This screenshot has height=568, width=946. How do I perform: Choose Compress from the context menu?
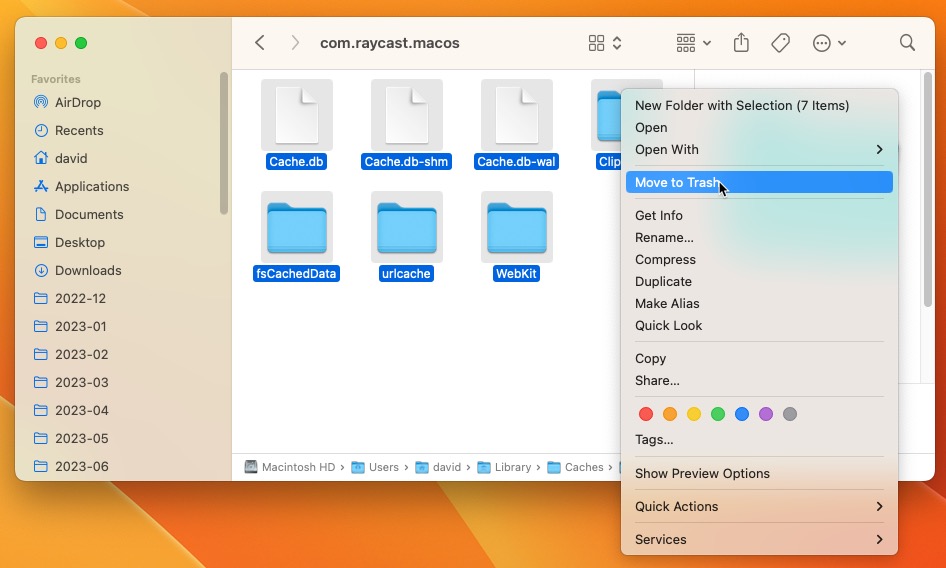pos(665,260)
